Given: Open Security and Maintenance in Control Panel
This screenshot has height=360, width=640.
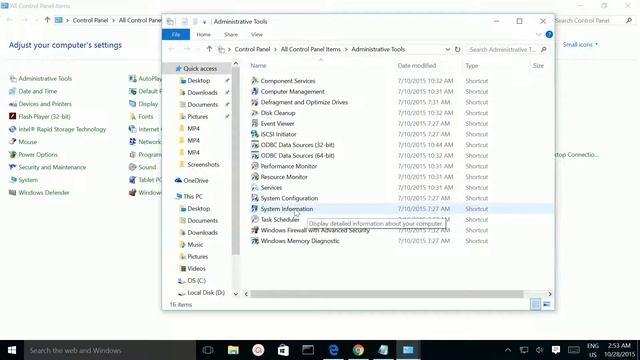Looking at the screenshot, I should tap(52, 167).
